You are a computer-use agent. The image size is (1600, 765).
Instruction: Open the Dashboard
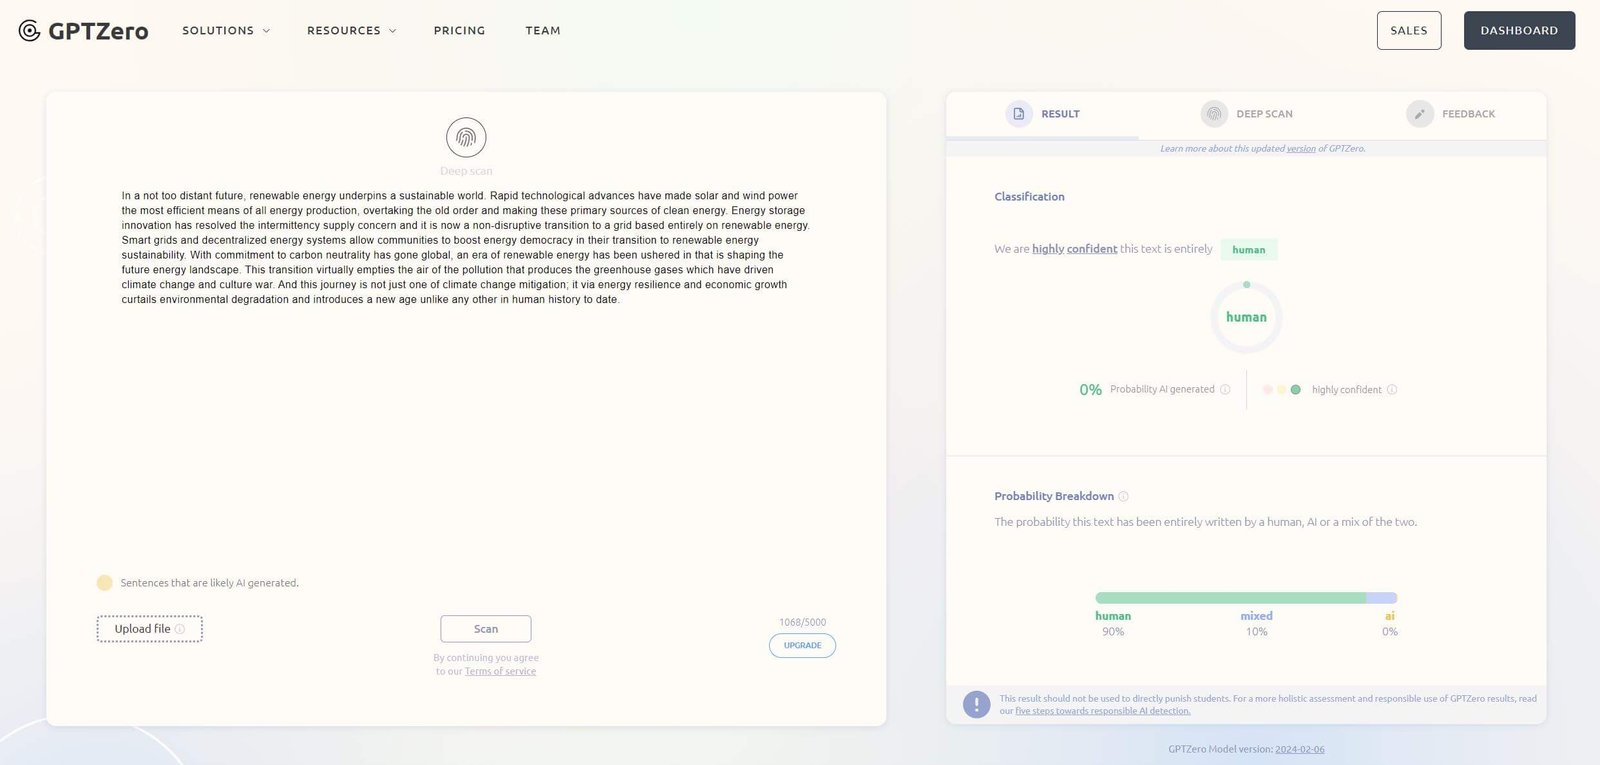coord(1518,31)
